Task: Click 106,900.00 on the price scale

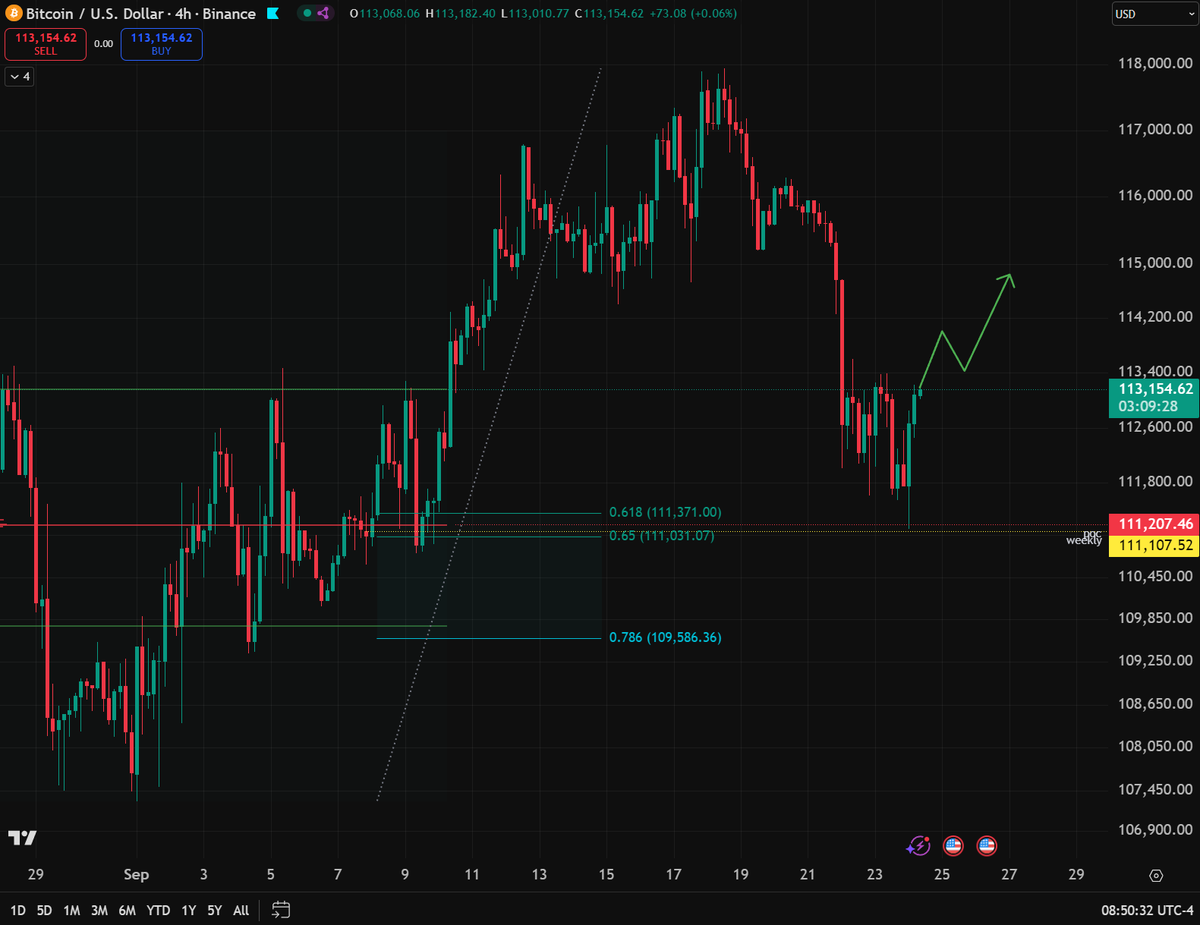Action: pyautogui.click(x=1155, y=830)
